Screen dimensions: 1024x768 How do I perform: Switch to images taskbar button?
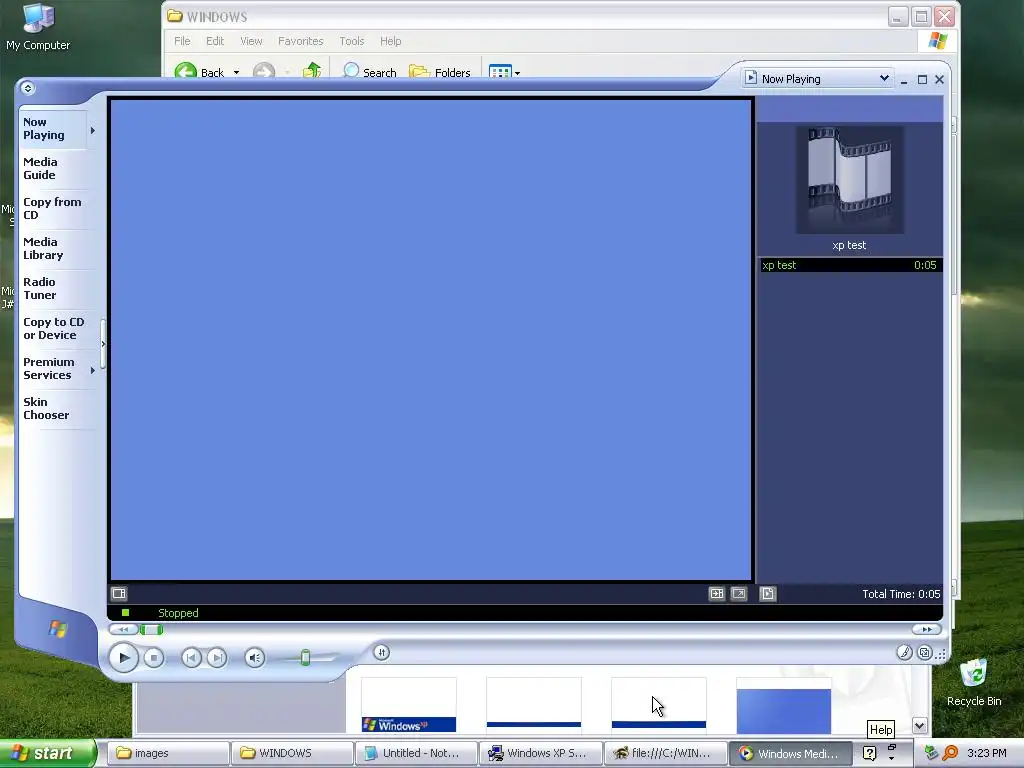point(168,753)
